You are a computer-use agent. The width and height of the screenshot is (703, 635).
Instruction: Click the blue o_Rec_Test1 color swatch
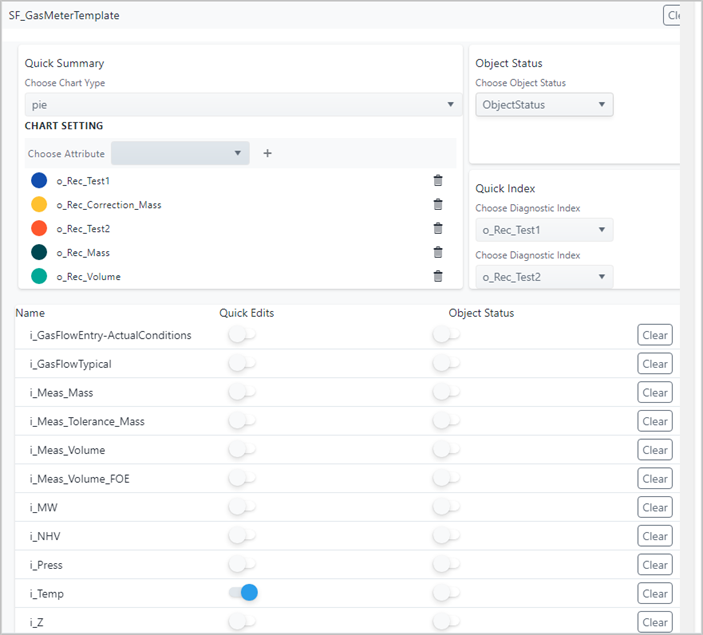pos(39,180)
